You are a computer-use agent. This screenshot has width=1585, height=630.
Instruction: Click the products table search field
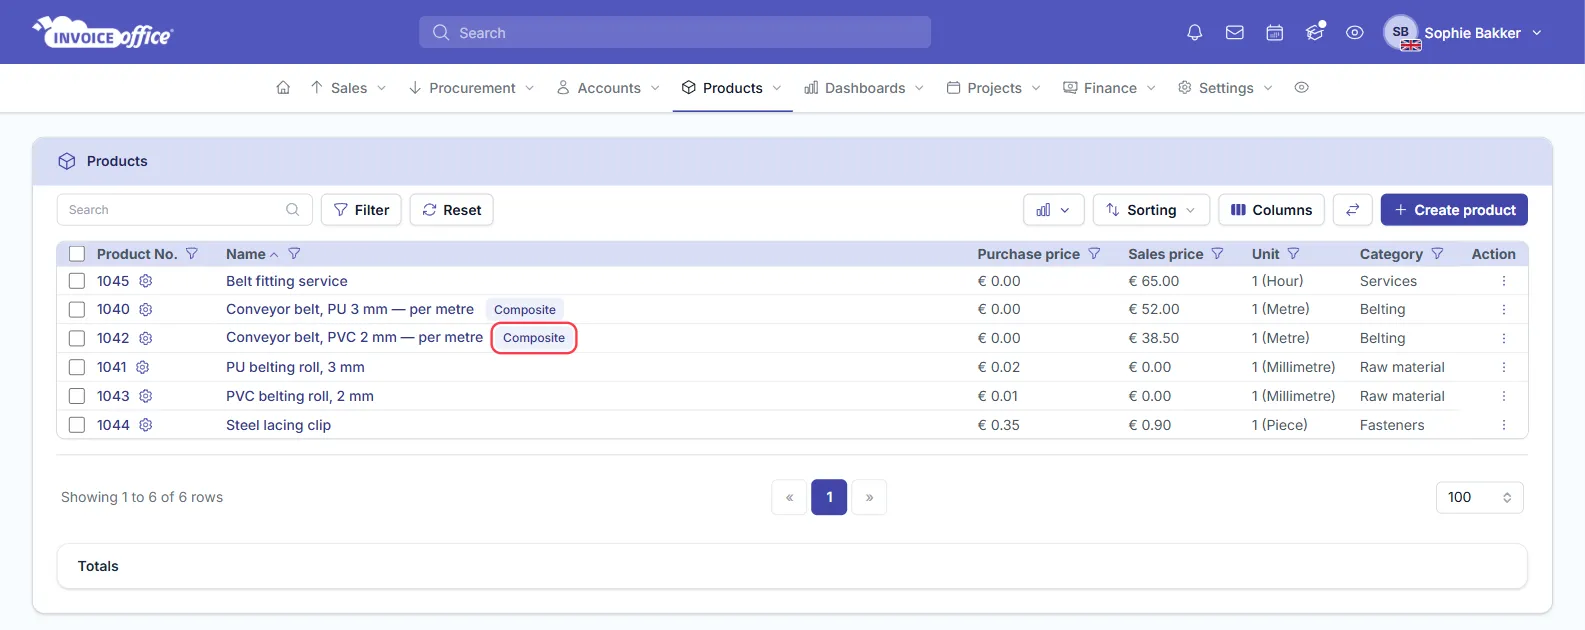184,210
